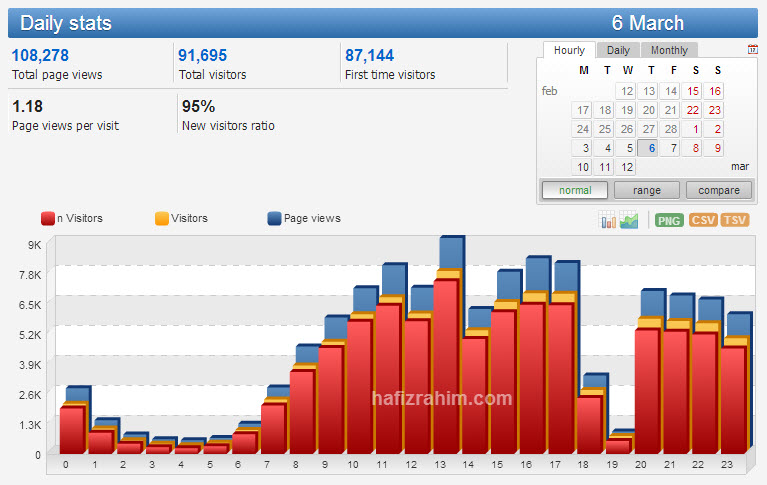767x485 pixels.
Task: Select day 20 in the calendar
Action: pyautogui.click(x=647, y=110)
